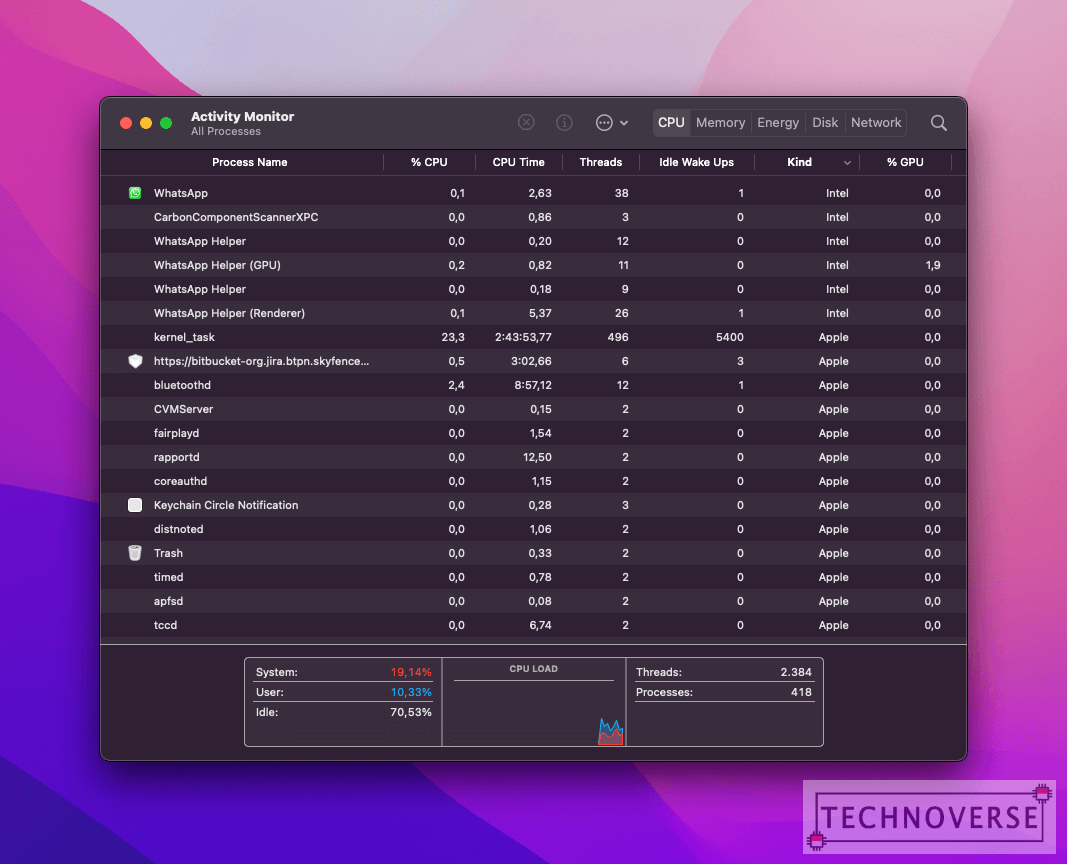The image size is (1067, 864).
Task: Click the All Processes subtitle
Action: [x=225, y=131]
